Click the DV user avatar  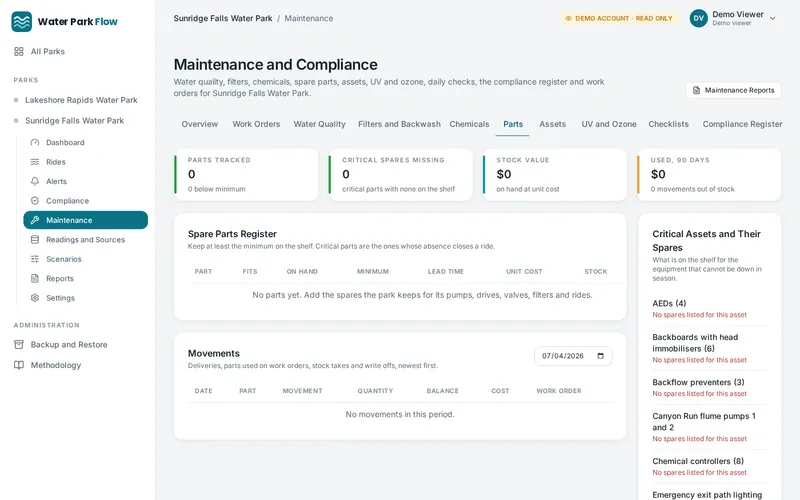[698, 18]
